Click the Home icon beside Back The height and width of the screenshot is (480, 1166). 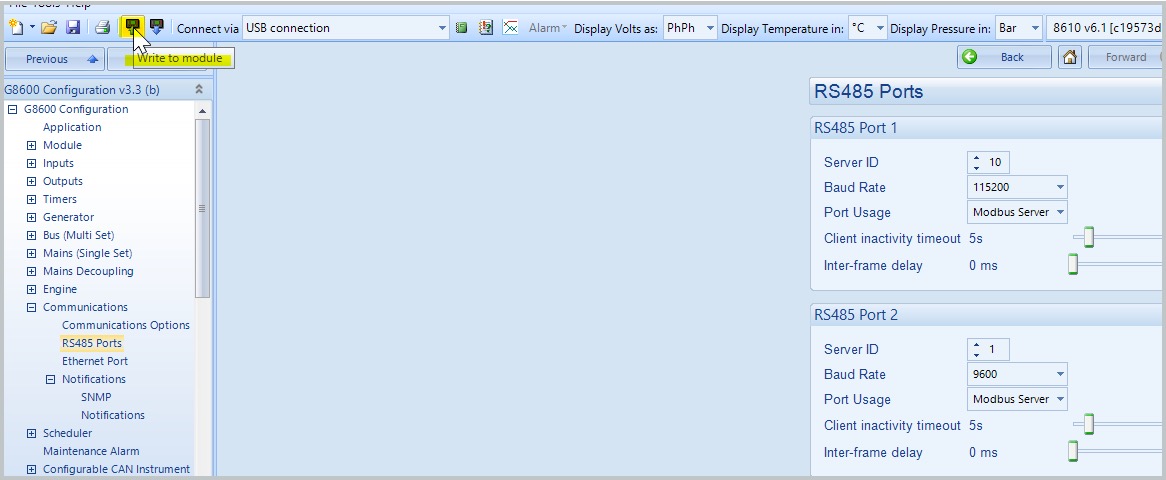[1070, 57]
